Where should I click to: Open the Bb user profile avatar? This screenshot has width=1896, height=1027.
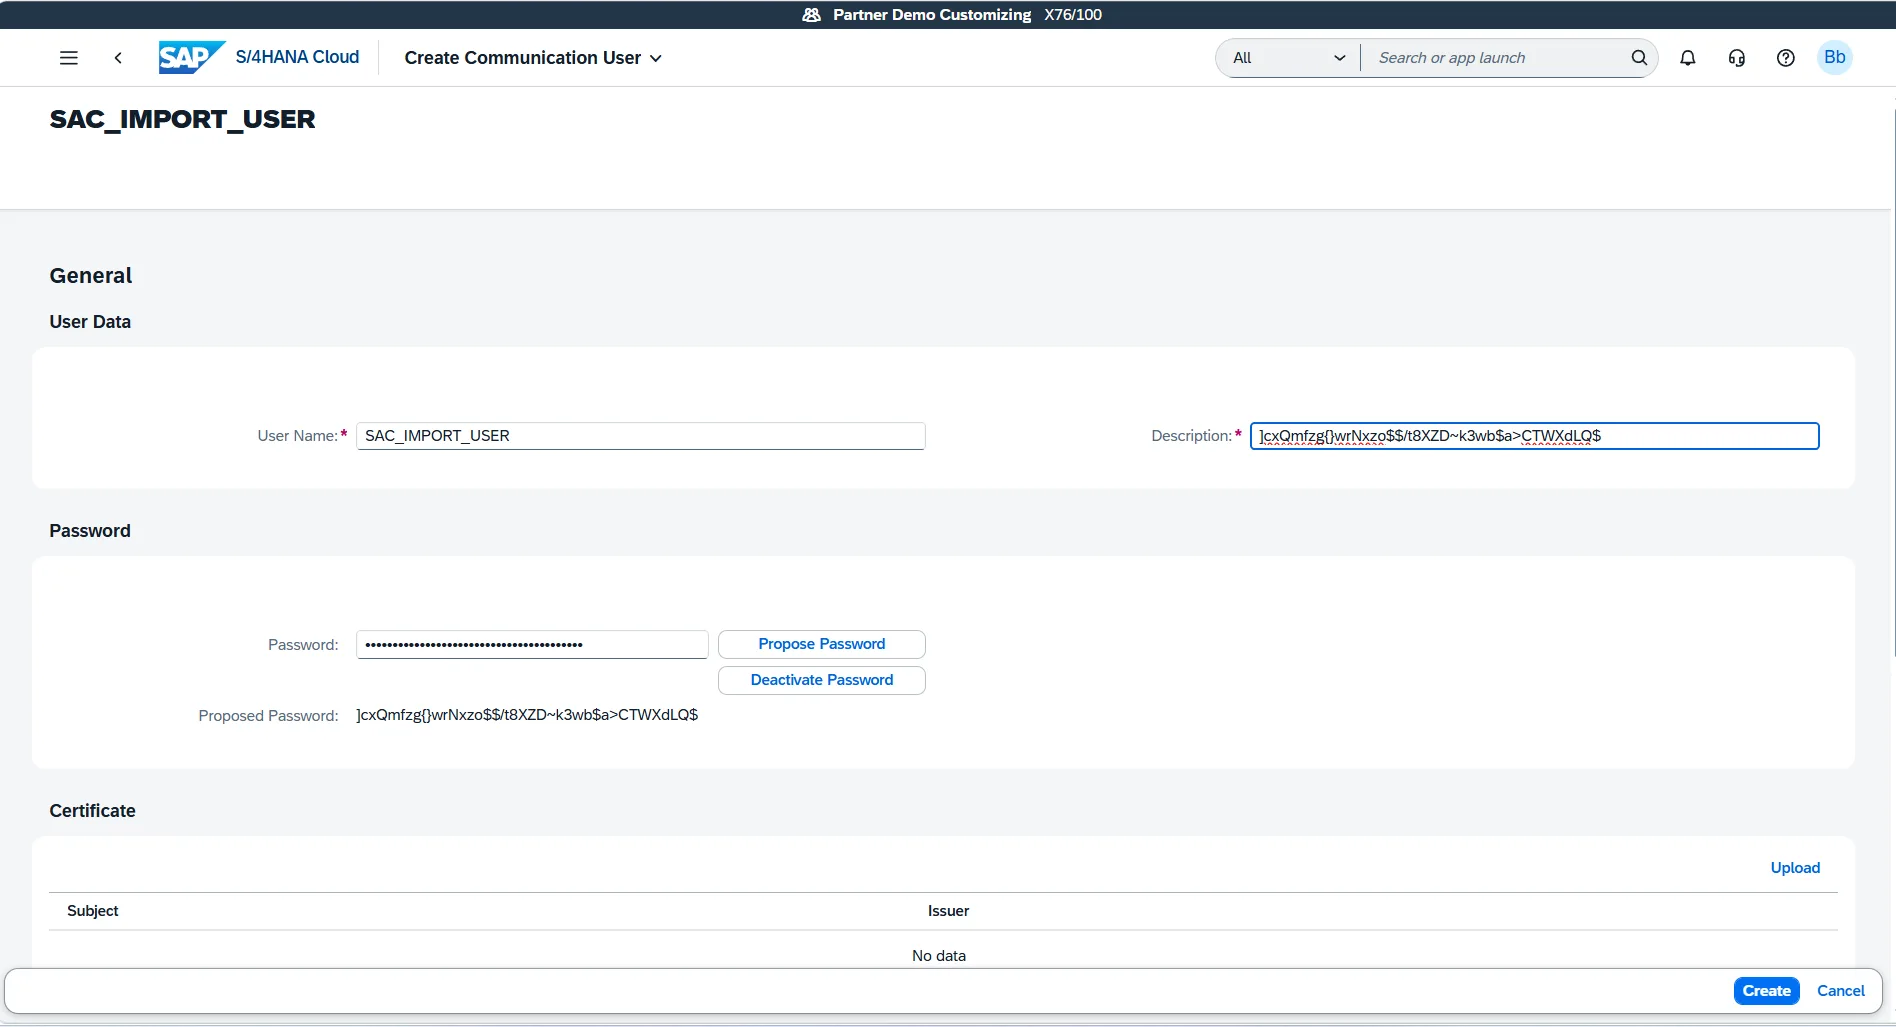(1835, 57)
